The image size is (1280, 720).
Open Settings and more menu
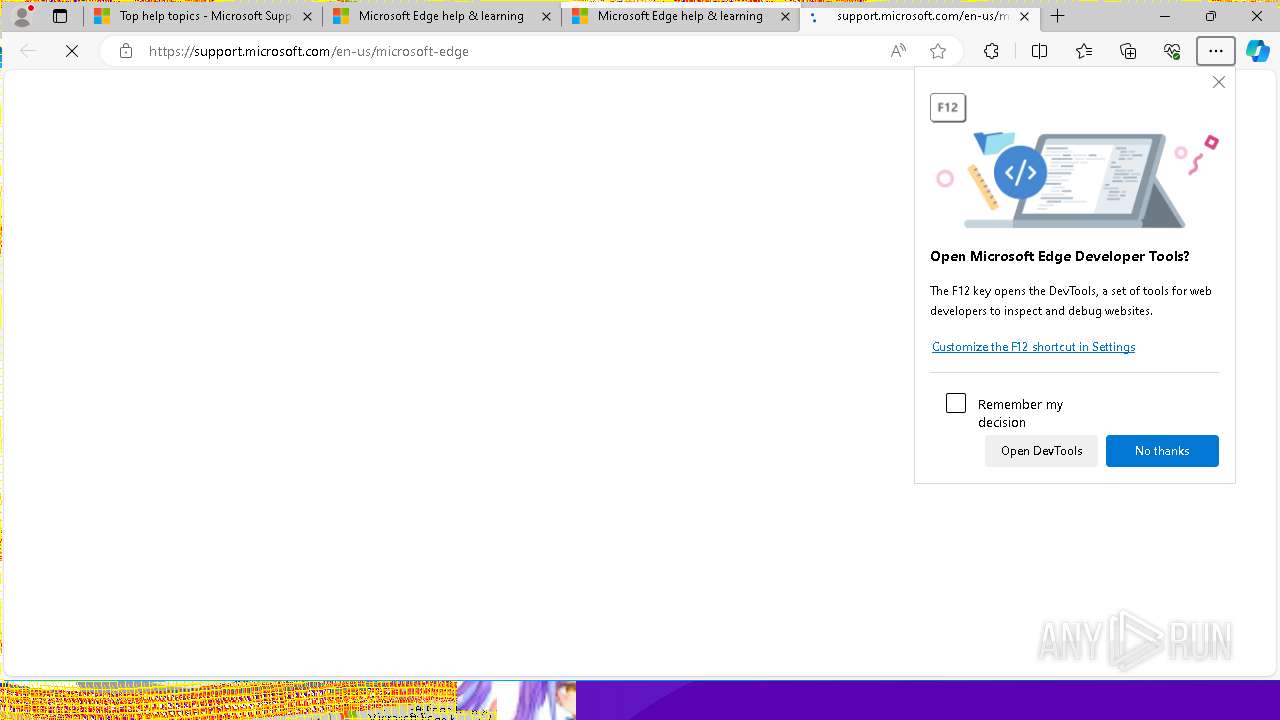click(1216, 51)
